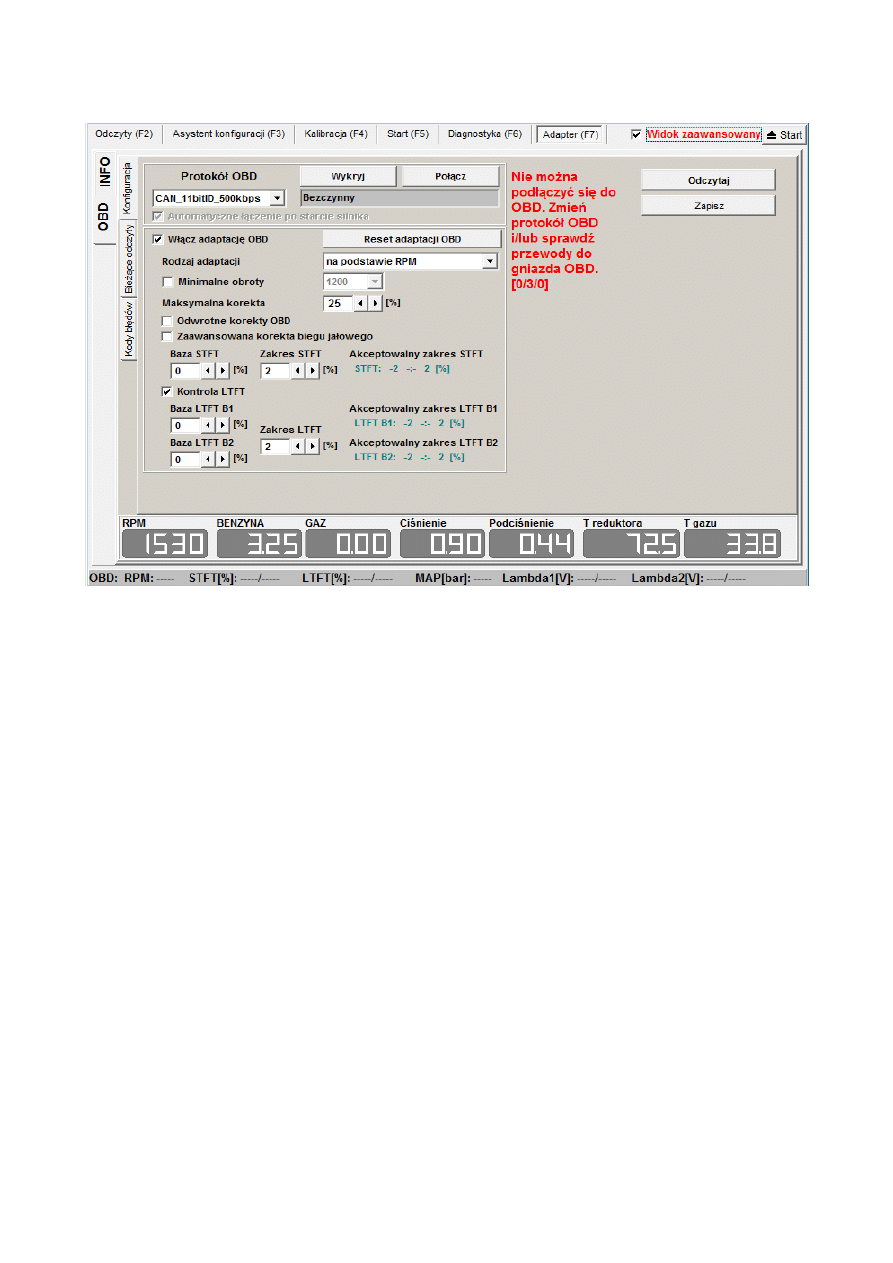893x1263 pixels.
Task: Click the Start button with eject icon
Action: point(784,135)
